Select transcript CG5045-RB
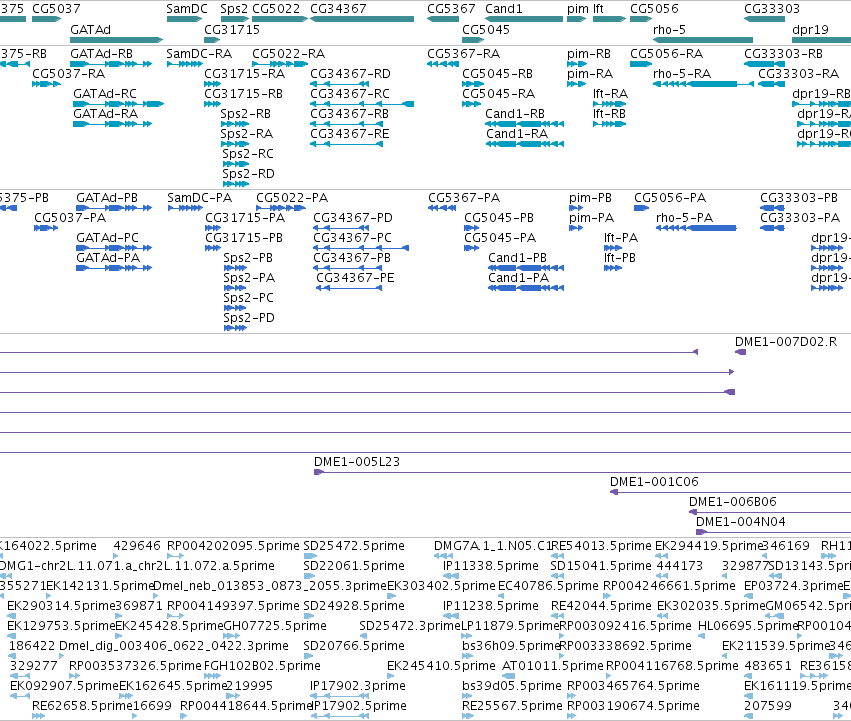The width and height of the screenshot is (851, 721). pyautogui.click(x=473, y=84)
